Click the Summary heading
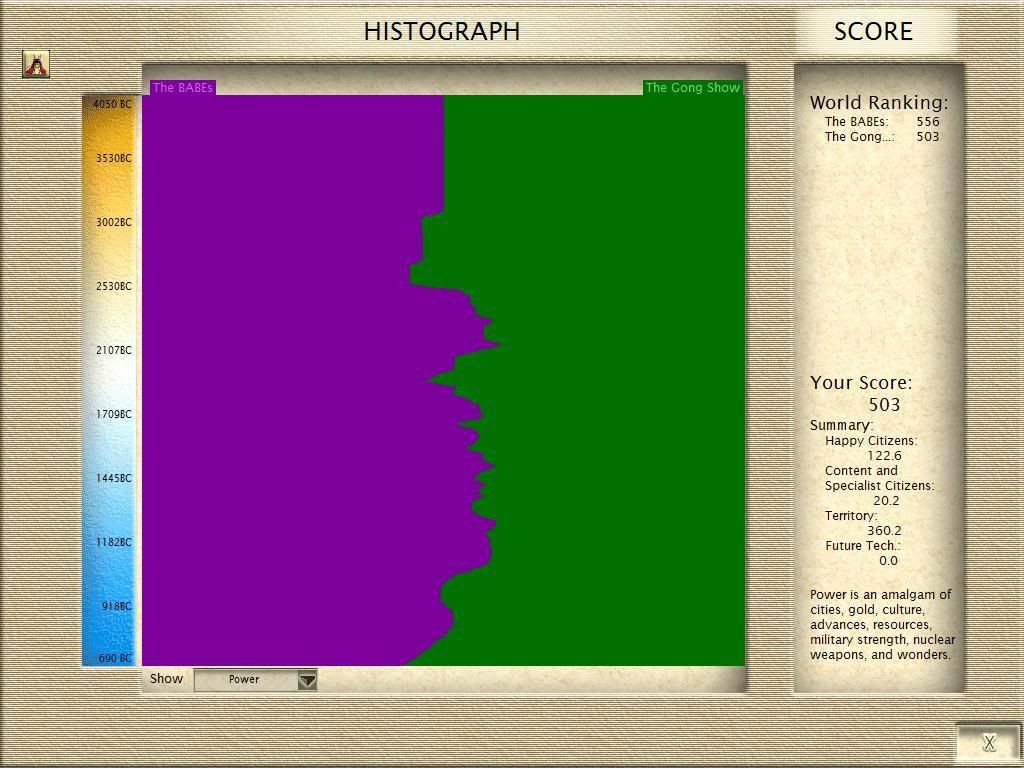 pos(841,425)
